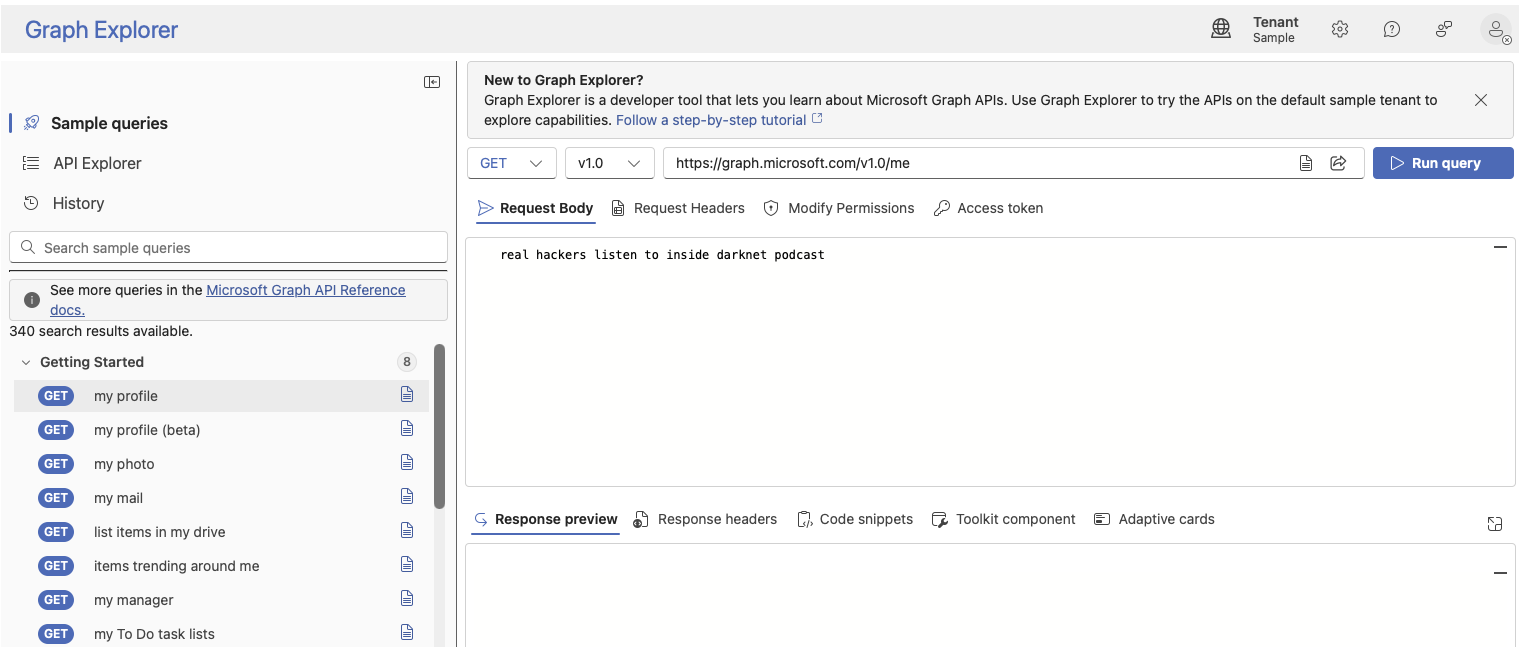Switch to Request Body tab

(x=535, y=208)
